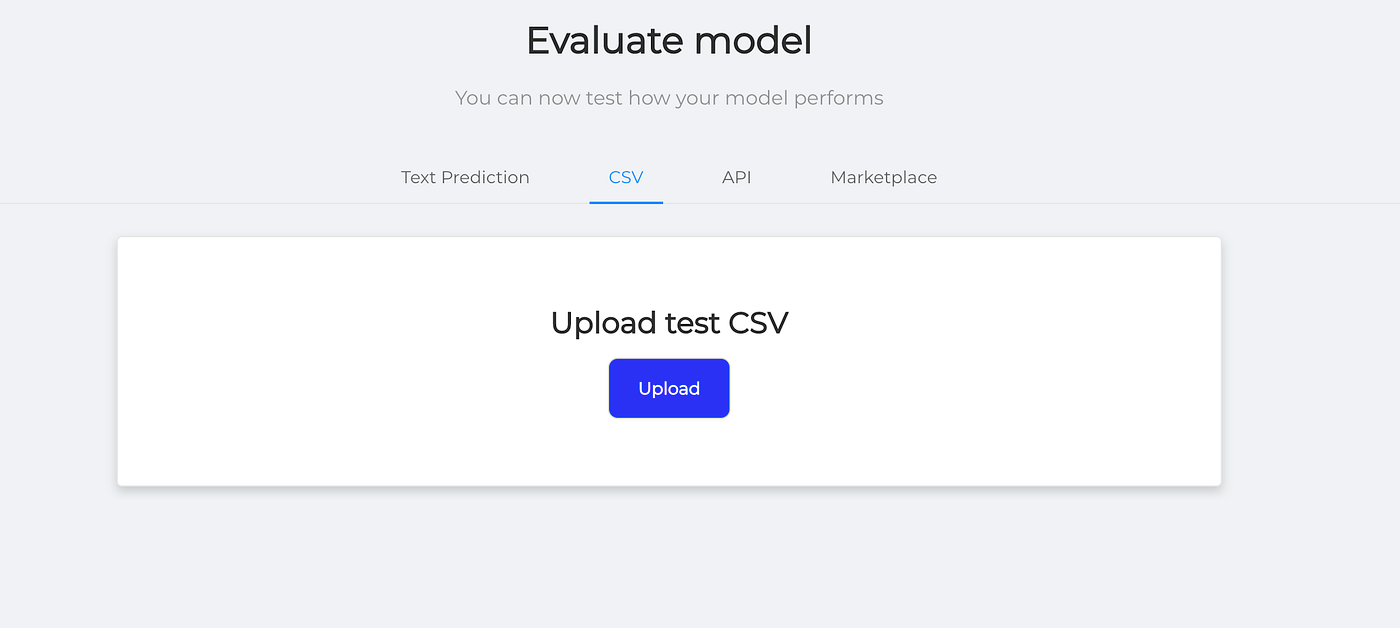The height and width of the screenshot is (628, 1400).
Task: Select Marketplace to explore models
Action: click(883, 177)
